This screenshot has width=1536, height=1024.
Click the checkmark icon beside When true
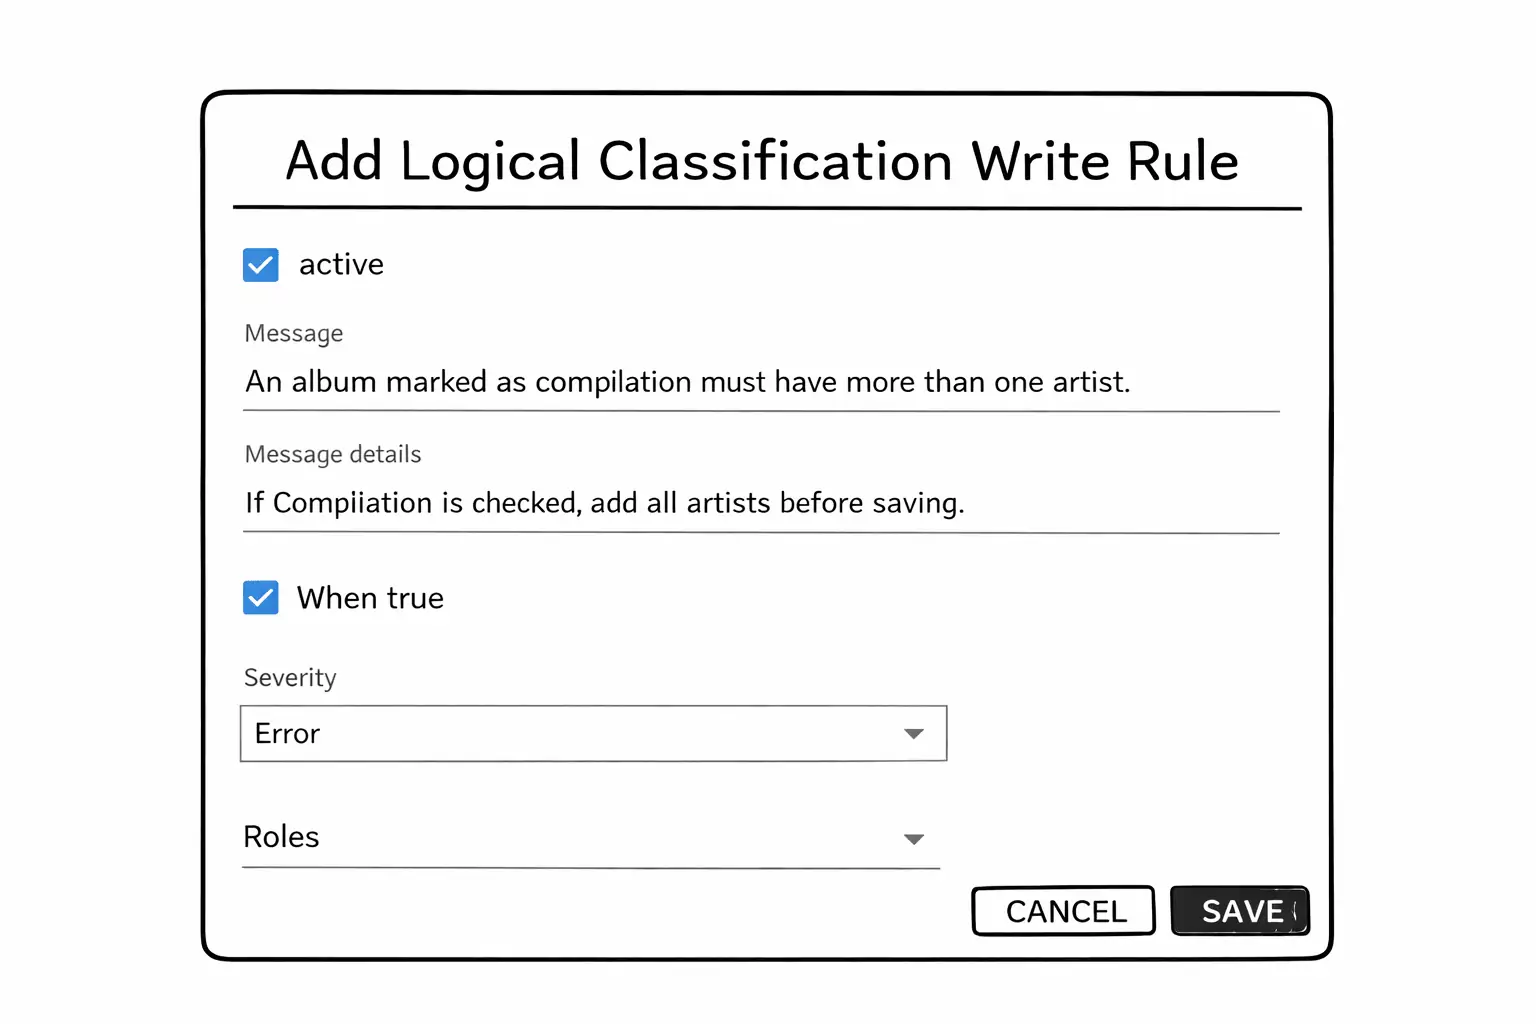click(x=260, y=597)
